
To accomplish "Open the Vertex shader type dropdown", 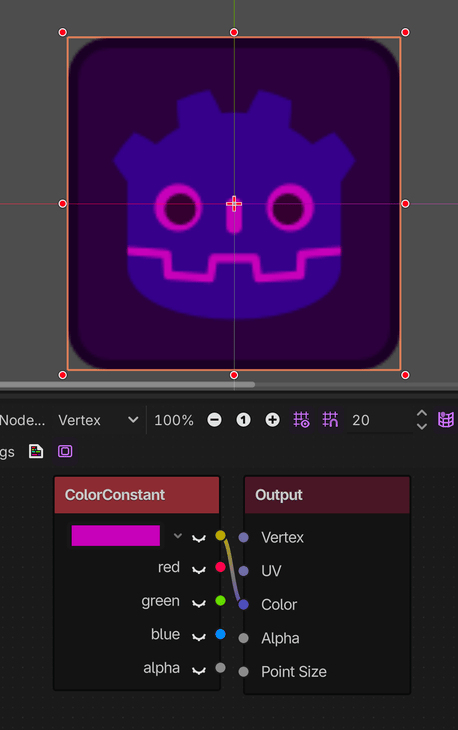I will (98, 420).
